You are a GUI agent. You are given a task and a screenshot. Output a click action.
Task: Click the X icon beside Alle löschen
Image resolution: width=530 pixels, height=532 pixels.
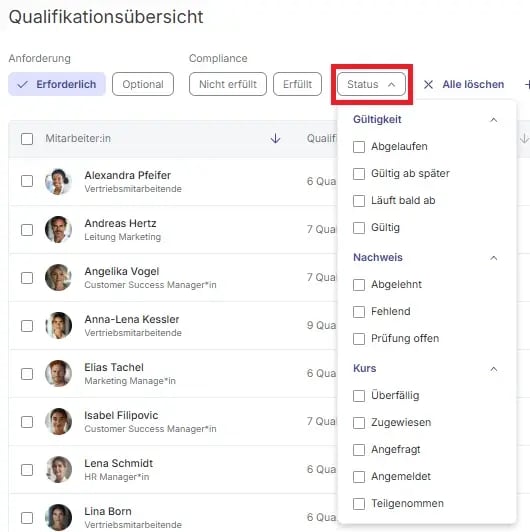(x=428, y=84)
